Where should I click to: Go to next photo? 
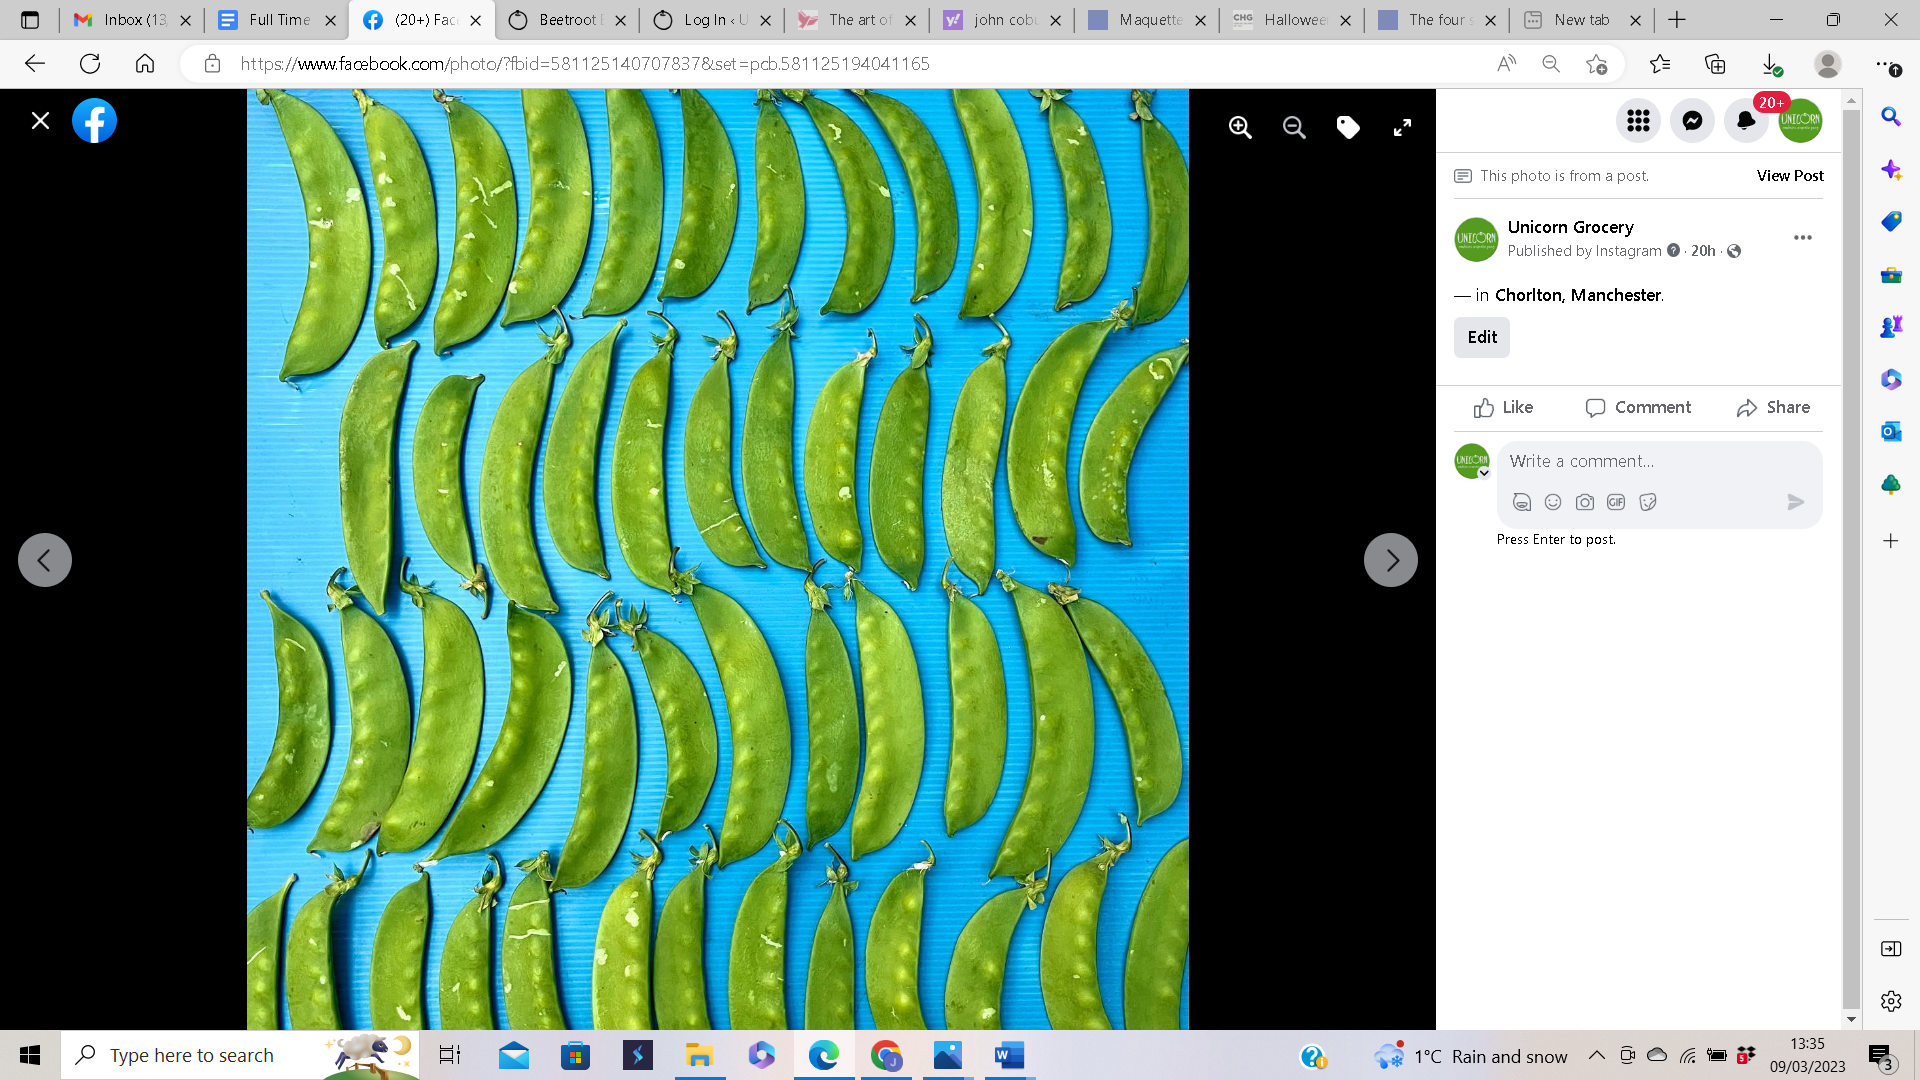click(1390, 560)
